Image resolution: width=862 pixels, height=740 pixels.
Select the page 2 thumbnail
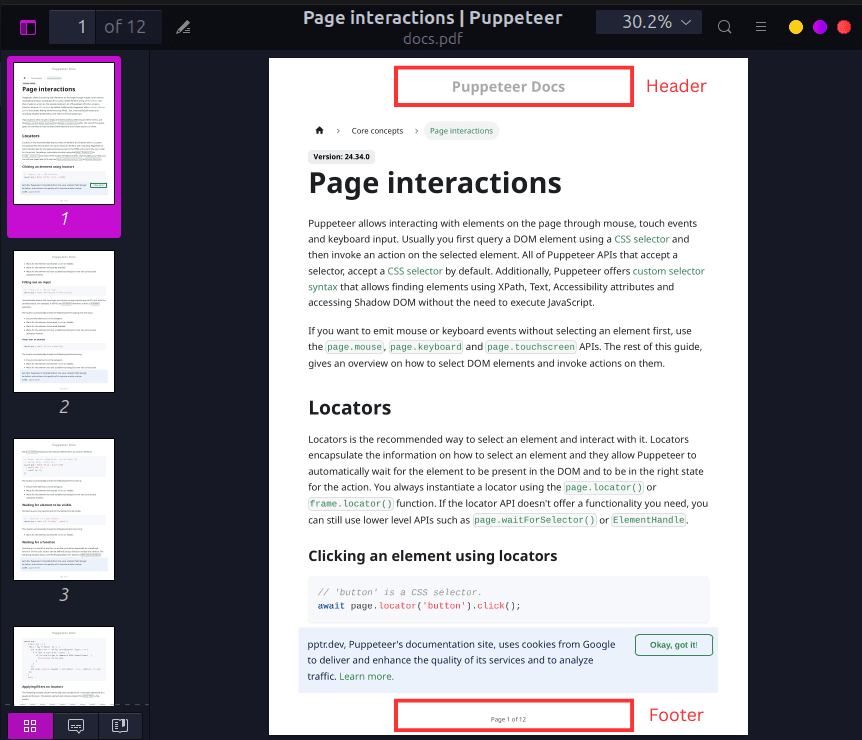coord(63,322)
